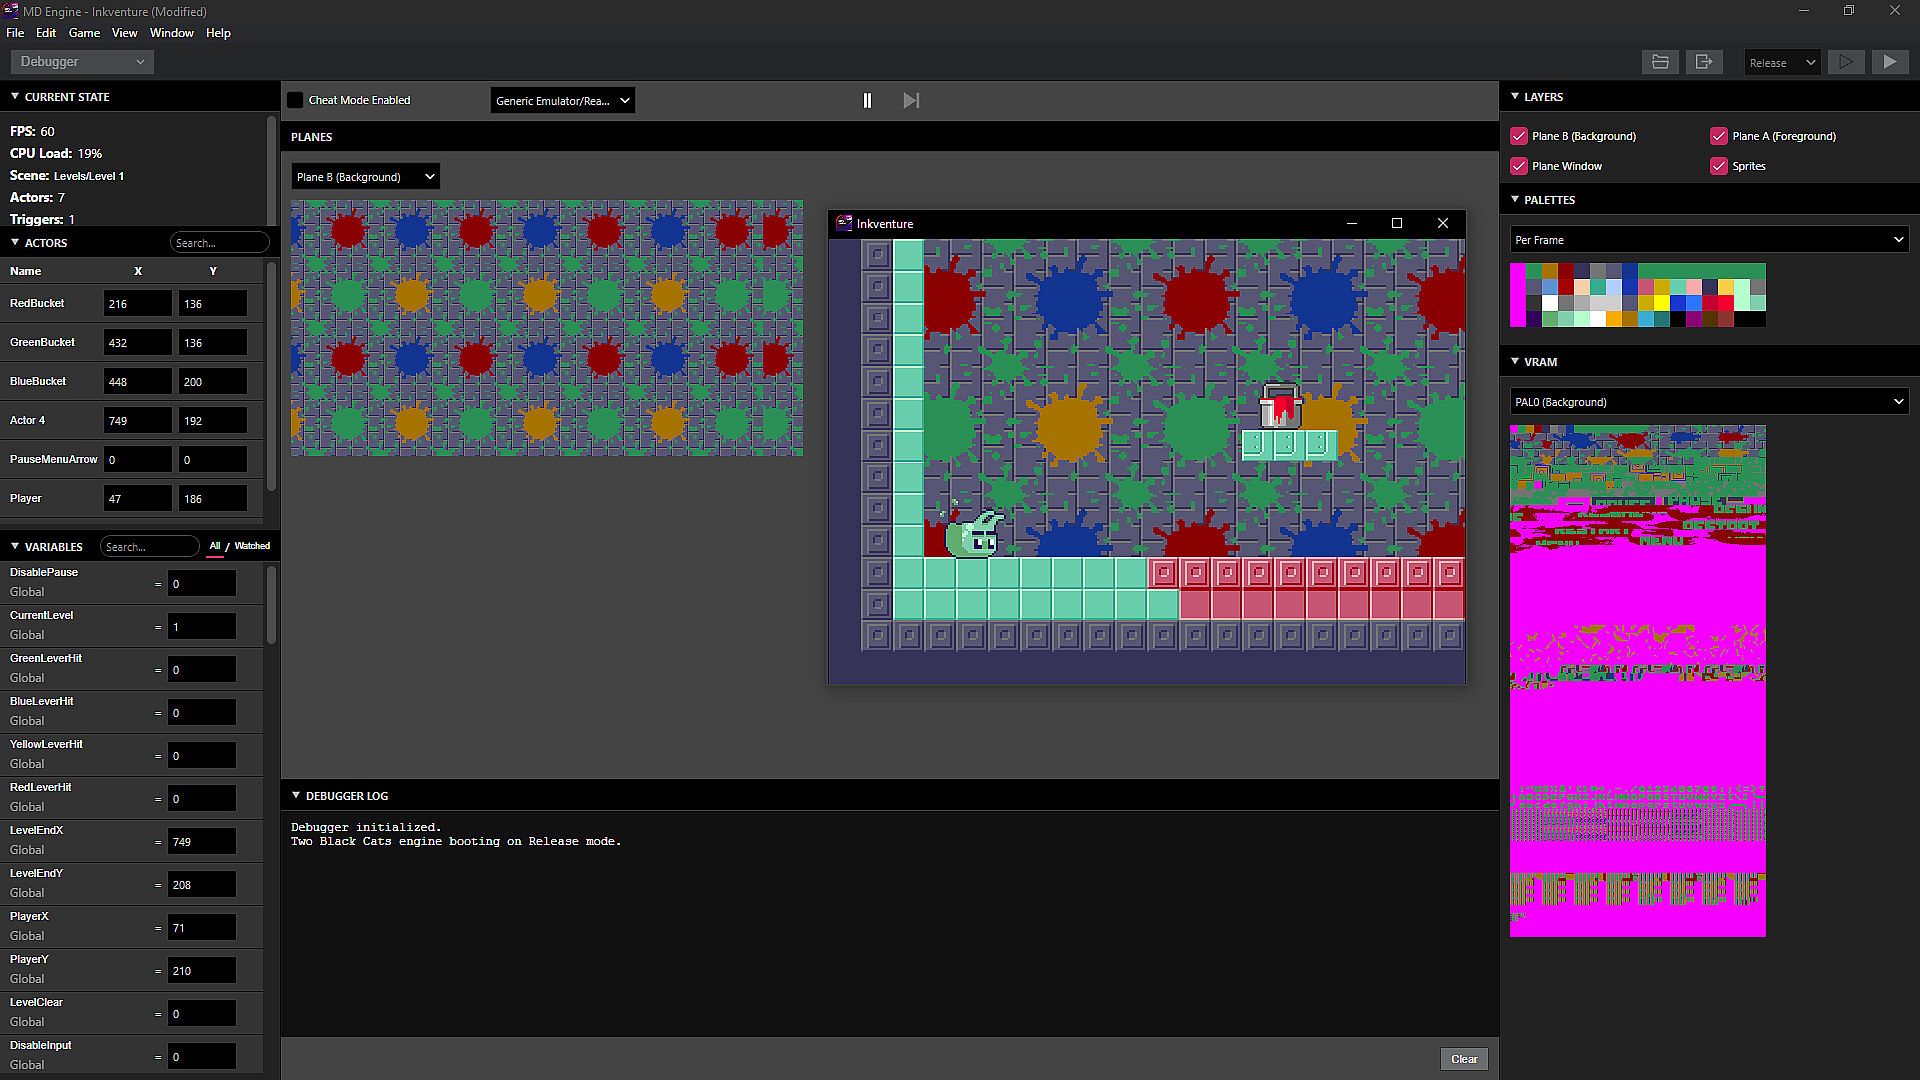1920x1080 pixels.
Task: Collapse the VRAM section triangle
Action: point(1515,361)
